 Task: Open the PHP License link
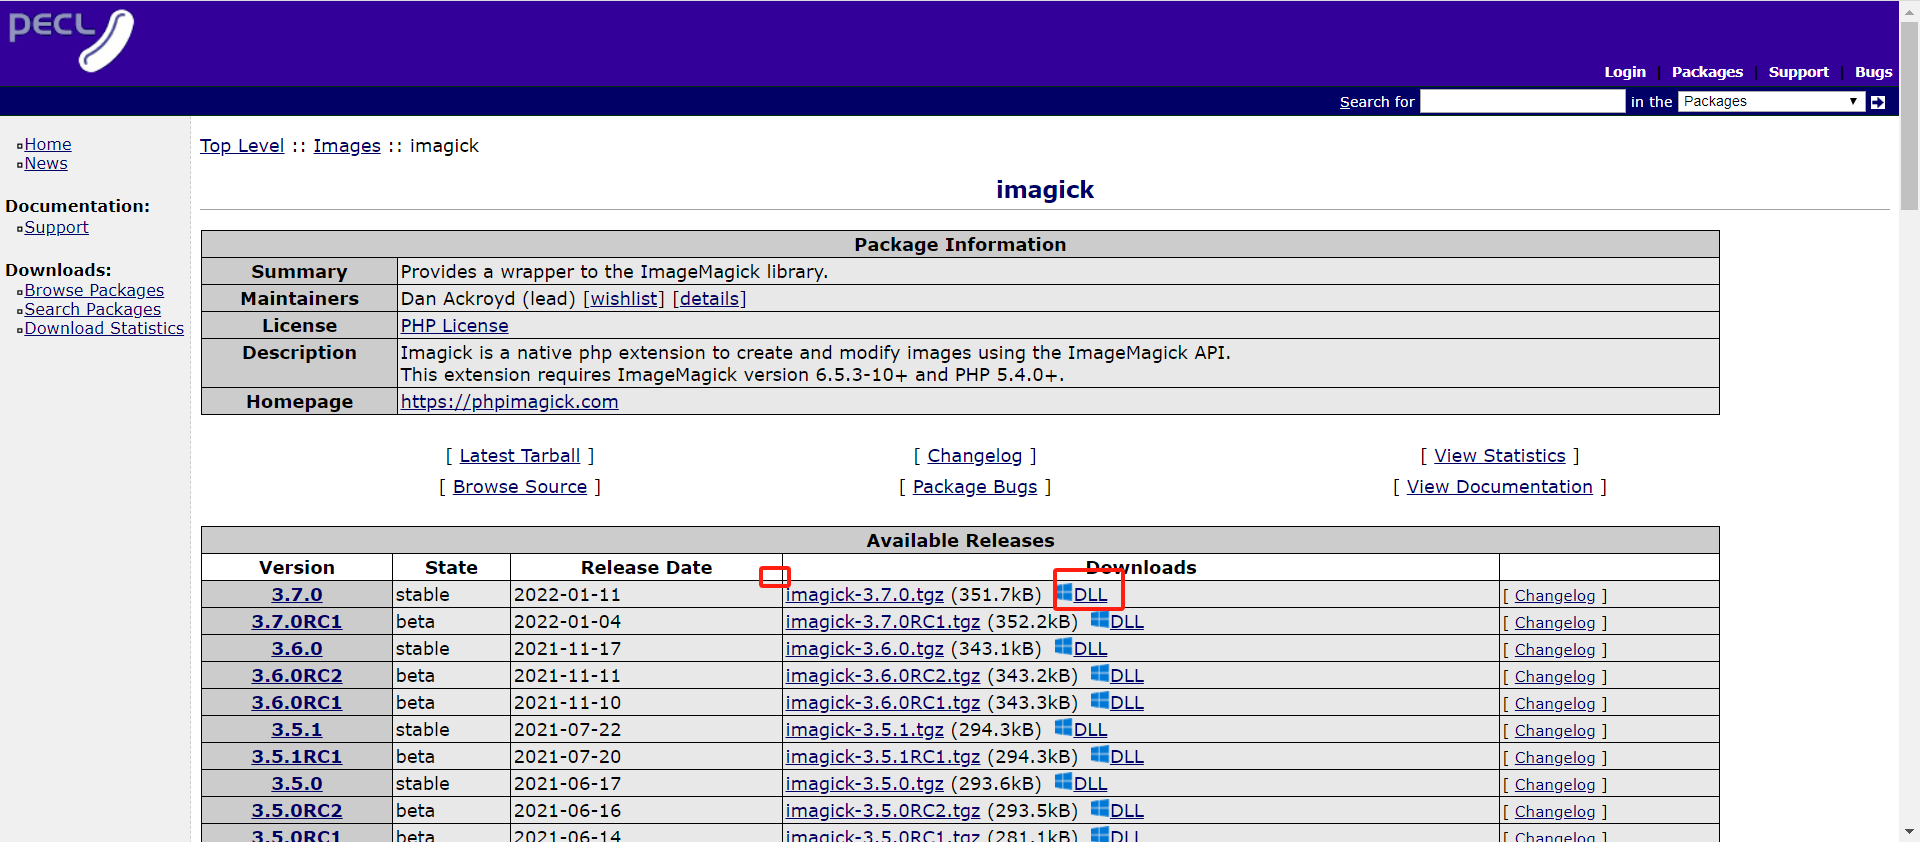pyautogui.click(x=454, y=326)
